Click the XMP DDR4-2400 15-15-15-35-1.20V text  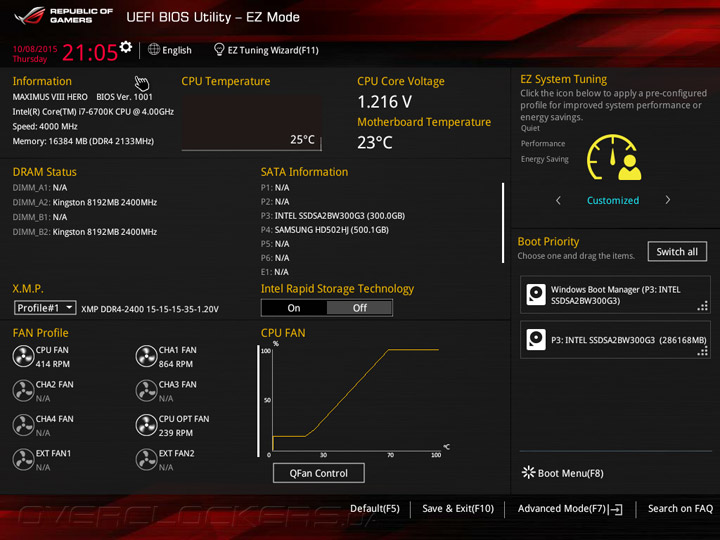click(x=150, y=309)
